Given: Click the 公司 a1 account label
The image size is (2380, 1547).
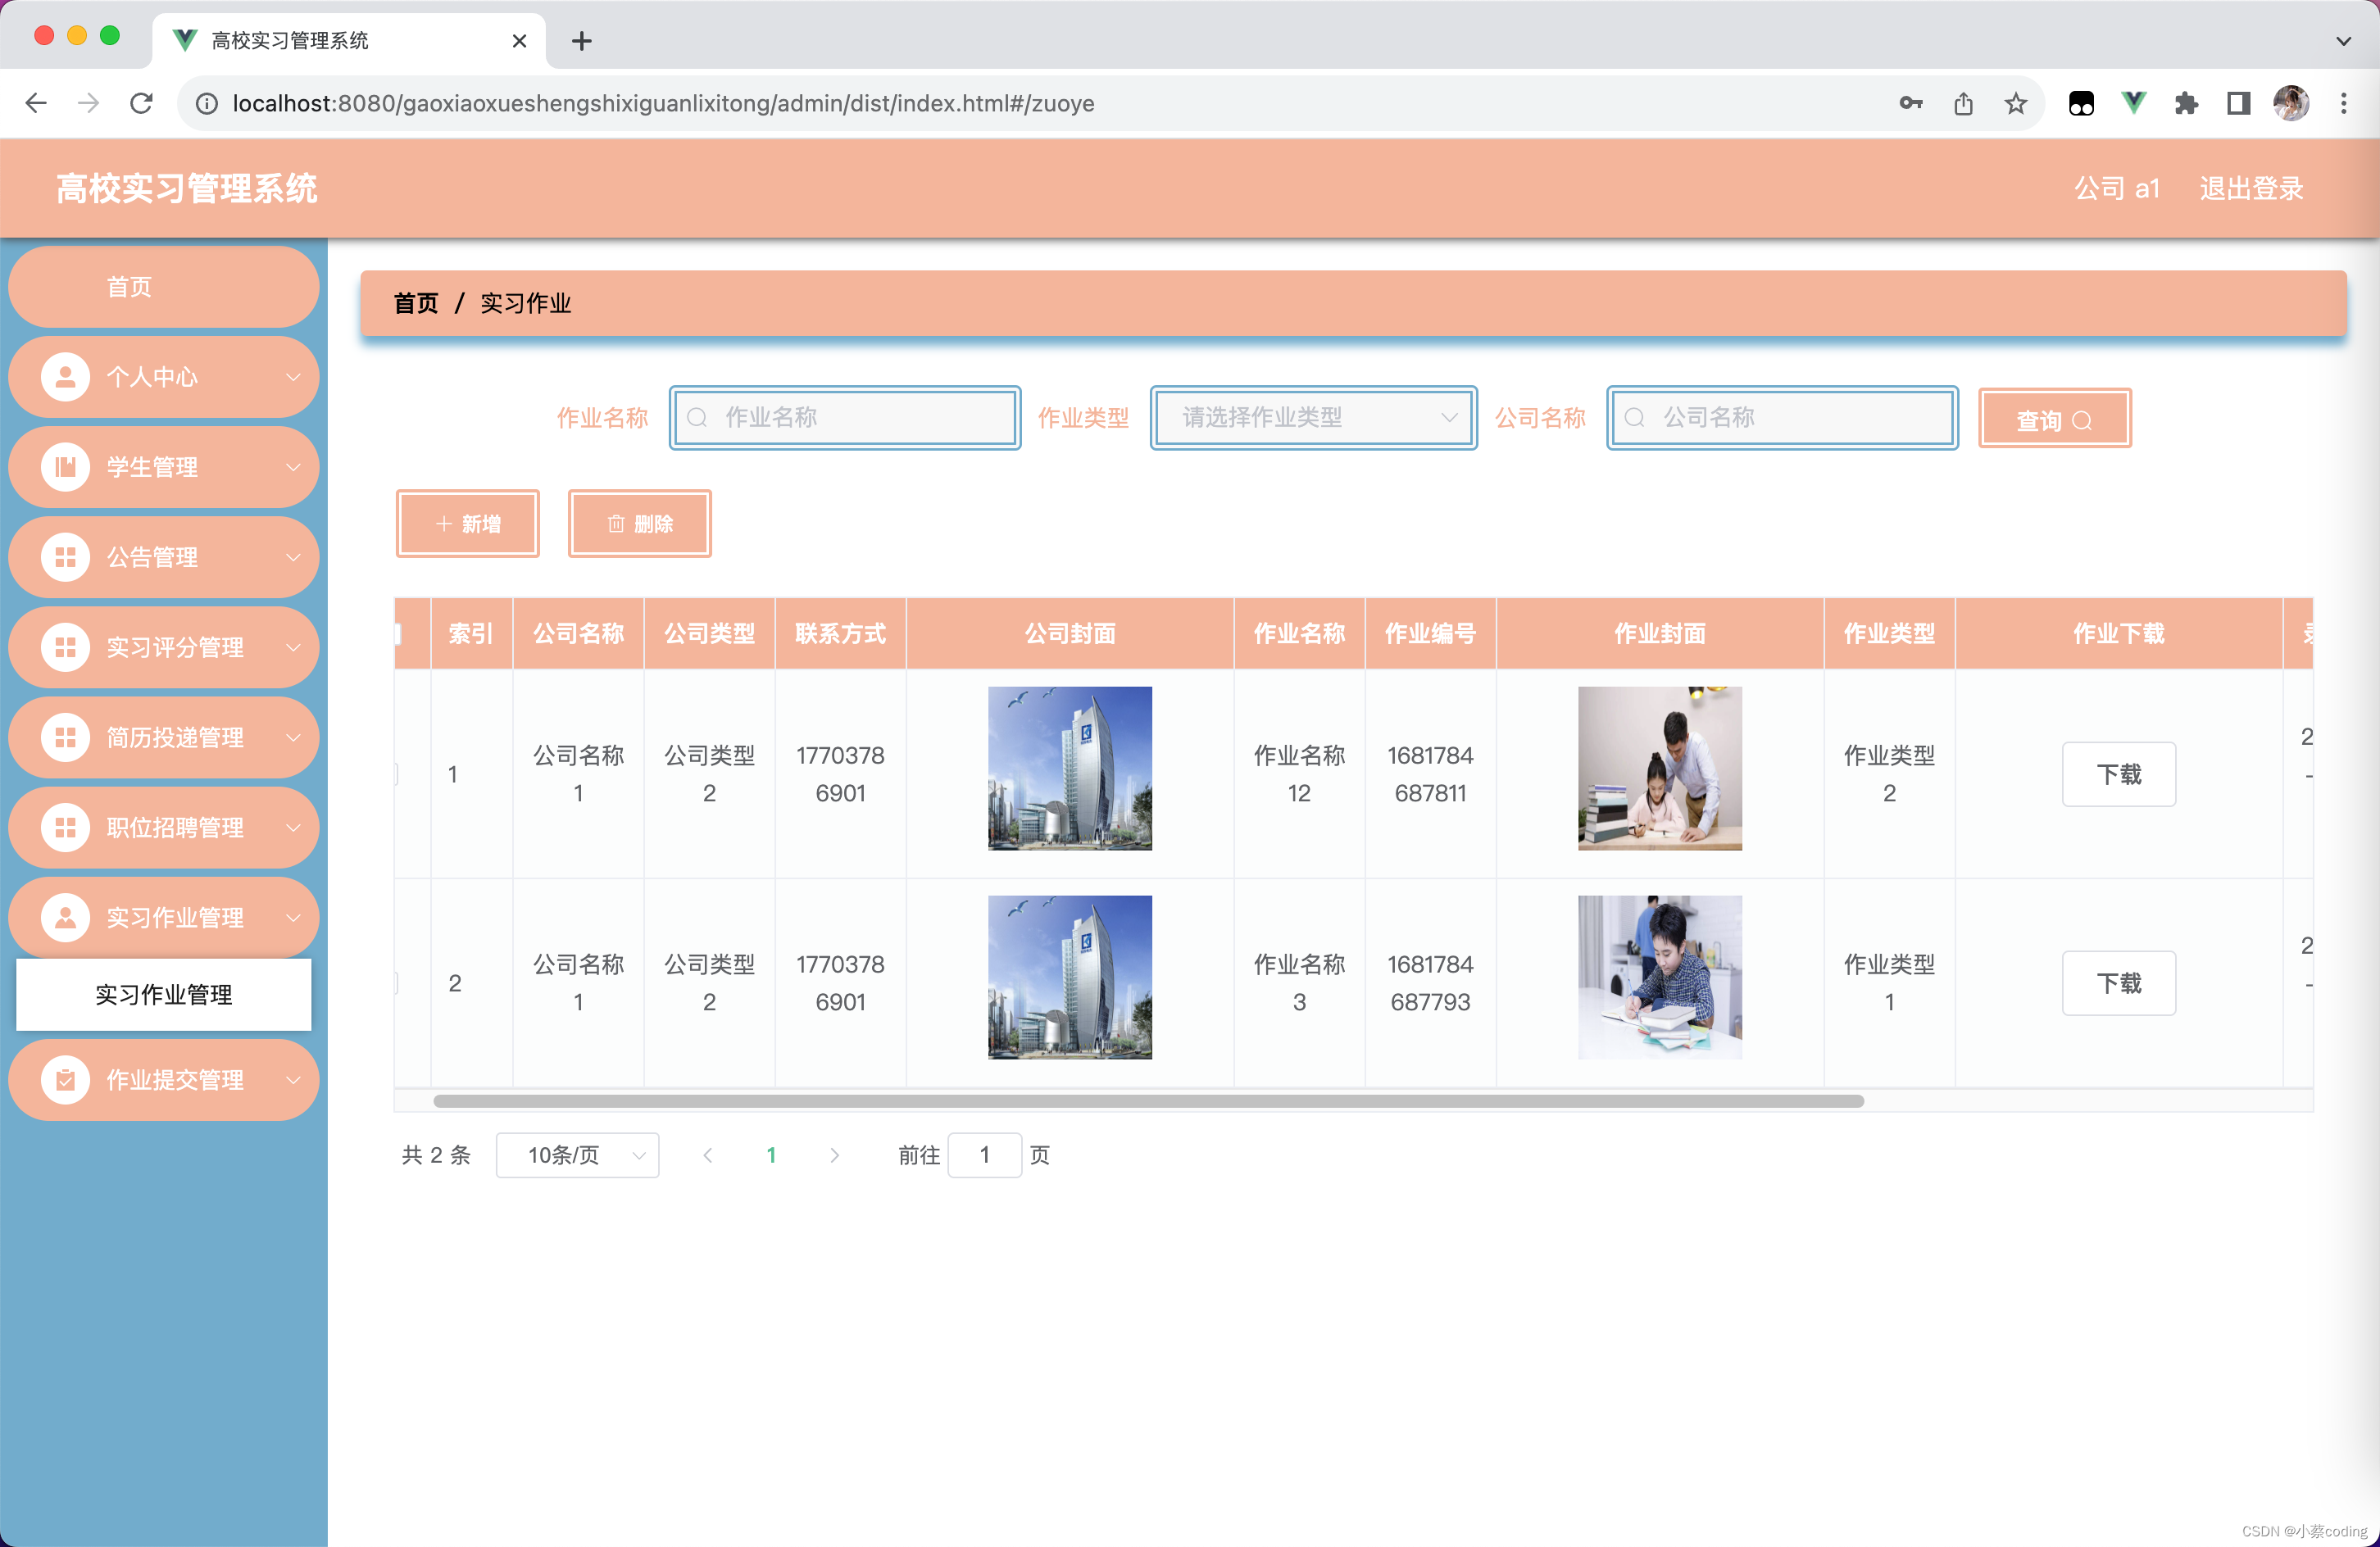Looking at the screenshot, I should pyautogui.click(x=2116, y=188).
